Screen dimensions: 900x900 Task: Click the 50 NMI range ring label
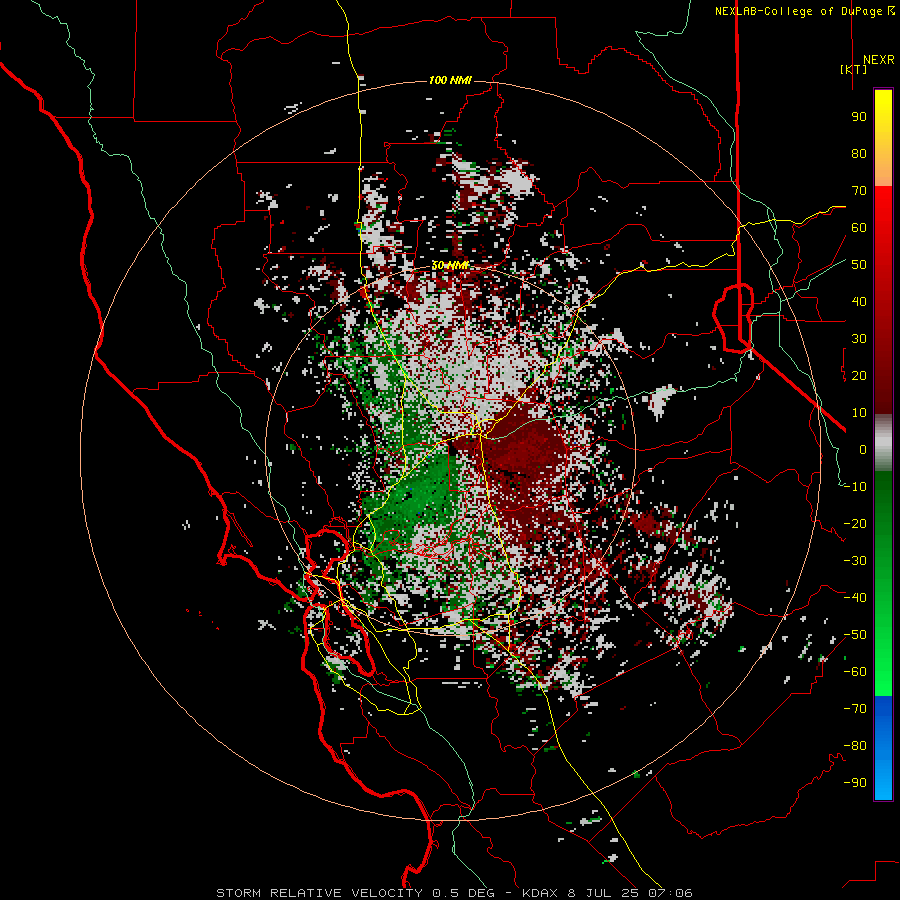coord(450,265)
